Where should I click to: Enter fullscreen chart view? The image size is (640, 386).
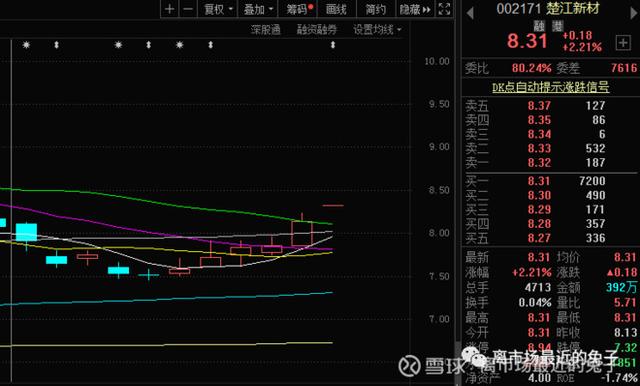[444, 9]
